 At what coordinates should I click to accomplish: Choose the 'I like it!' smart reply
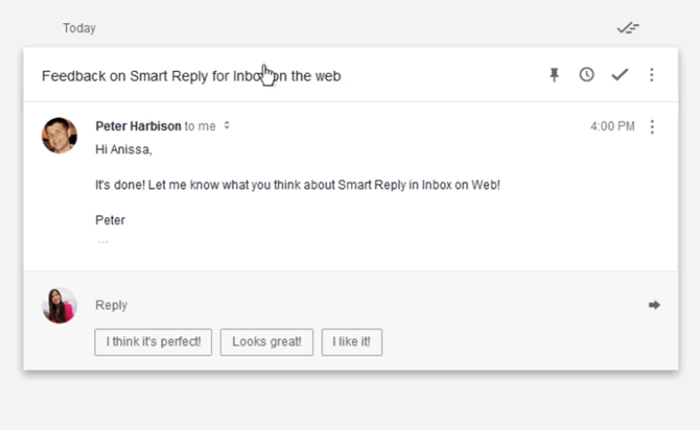(x=352, y=342)
